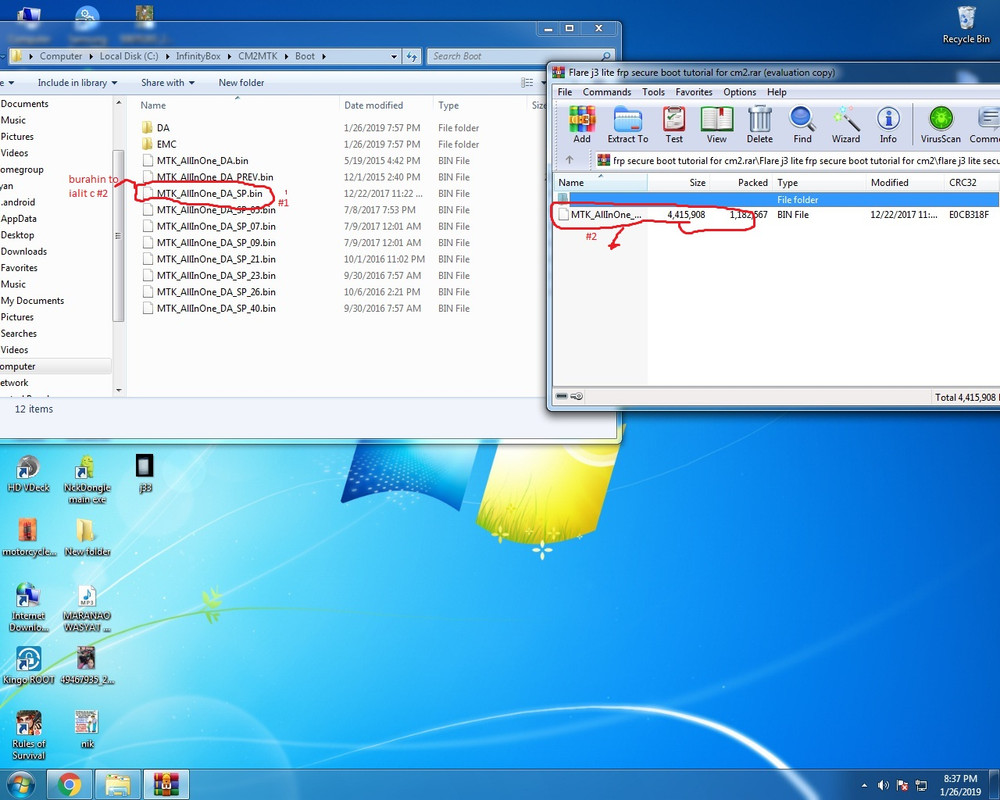1000x800 pixels.
Task: Select MTK_AllInOne_DA_SP_40.bin file
Action: tap(216, 308)
